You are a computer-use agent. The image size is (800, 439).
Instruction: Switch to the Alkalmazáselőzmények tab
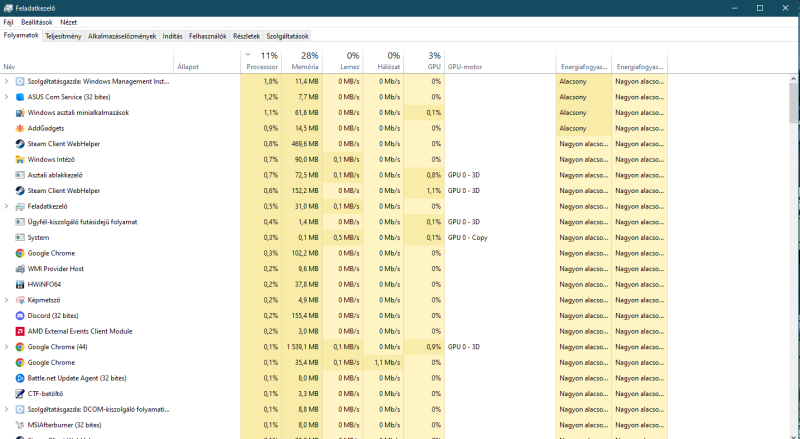(122, 36)
